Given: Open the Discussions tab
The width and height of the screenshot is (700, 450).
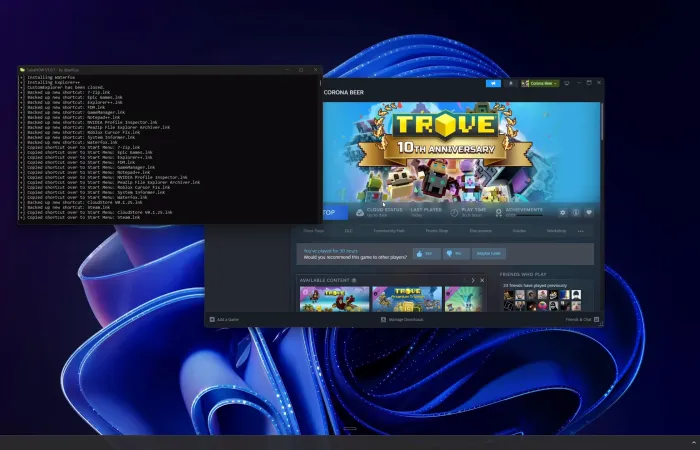Looking at the screenshot, I should click(480, 231).
